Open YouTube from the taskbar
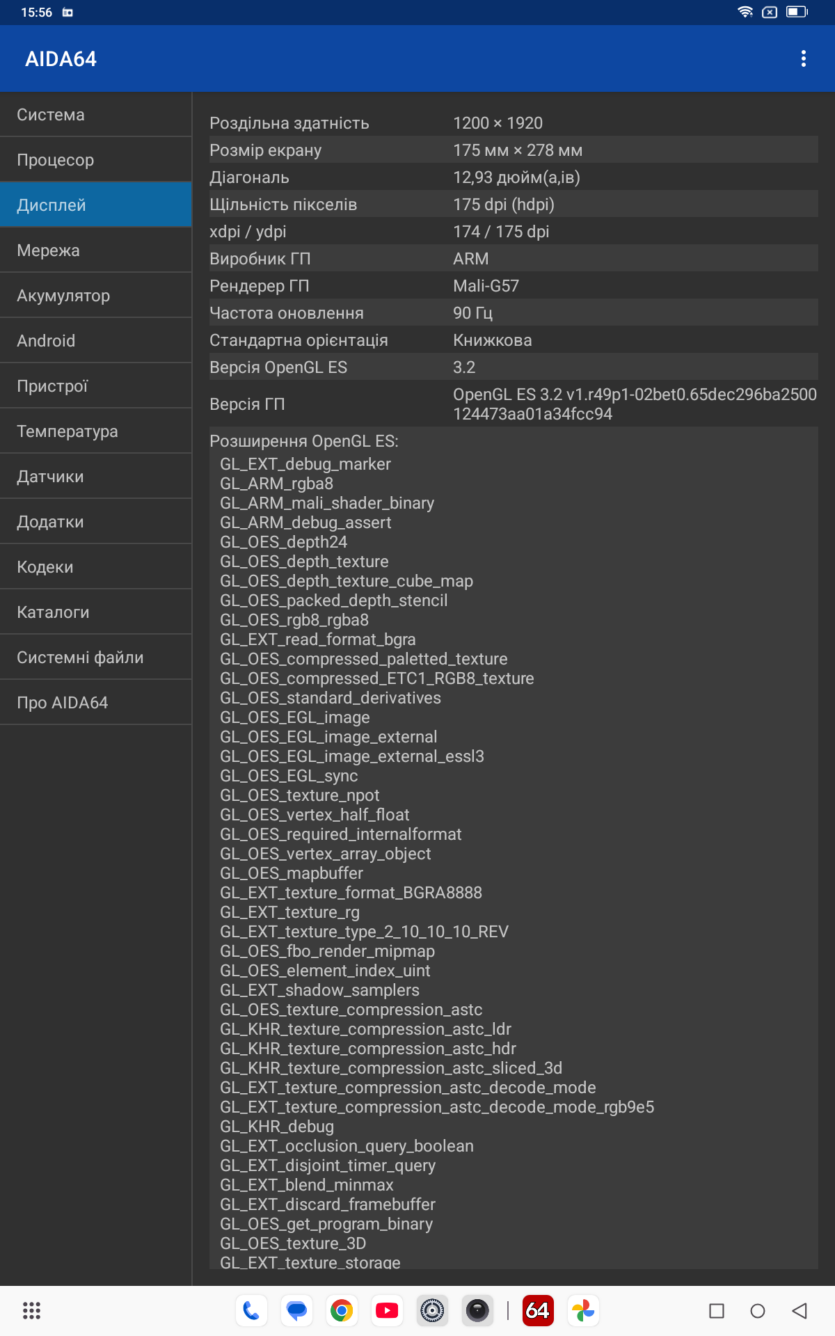 pyautogui.click(x=387, y=1310)
